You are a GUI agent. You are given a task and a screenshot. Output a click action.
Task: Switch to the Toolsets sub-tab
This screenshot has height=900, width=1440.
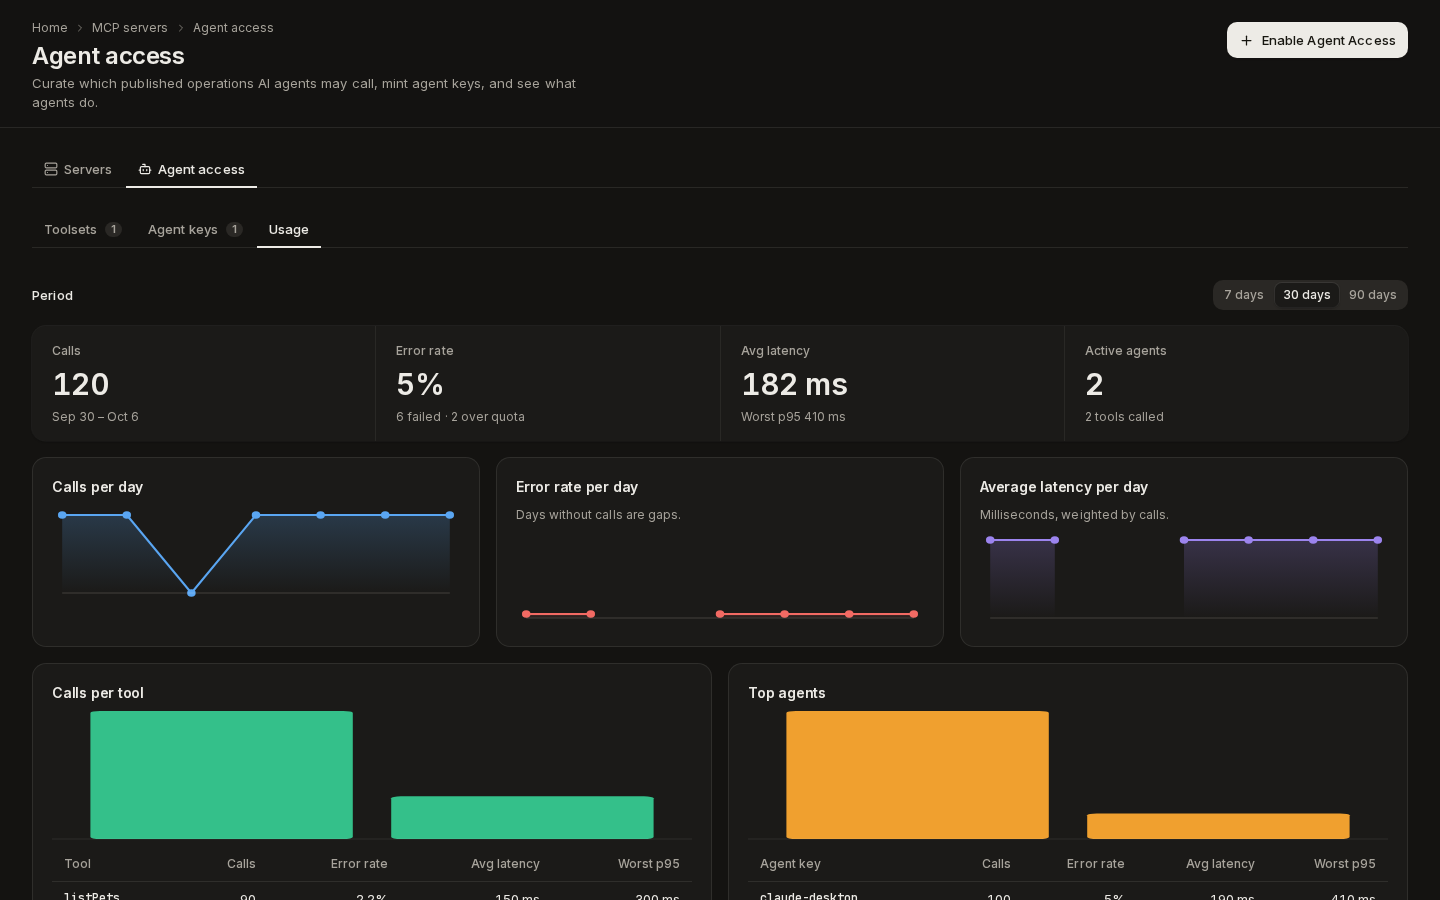pos(83,229)
